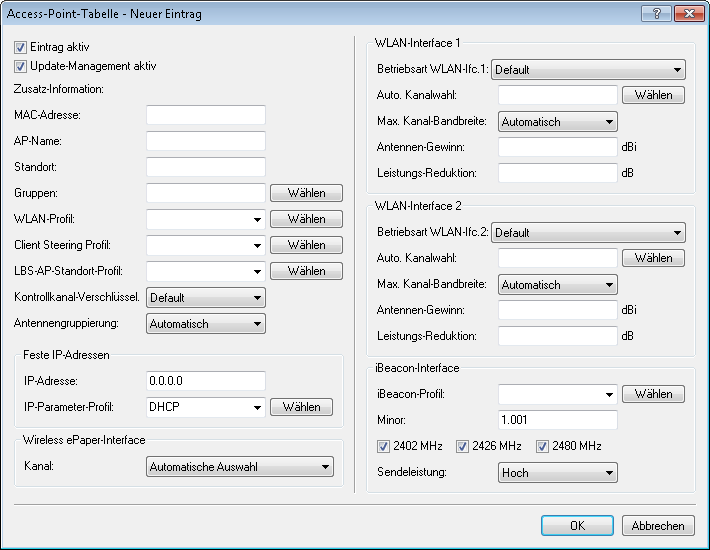Disable Update-Management aktiv checkbox
Viewport: 710px width, 550px height.
tap(21, 67)
